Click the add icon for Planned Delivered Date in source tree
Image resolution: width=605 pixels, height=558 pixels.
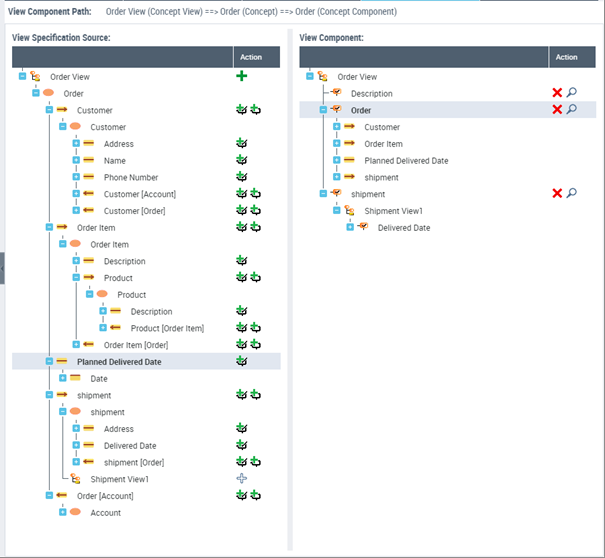[x=241, y=361]
